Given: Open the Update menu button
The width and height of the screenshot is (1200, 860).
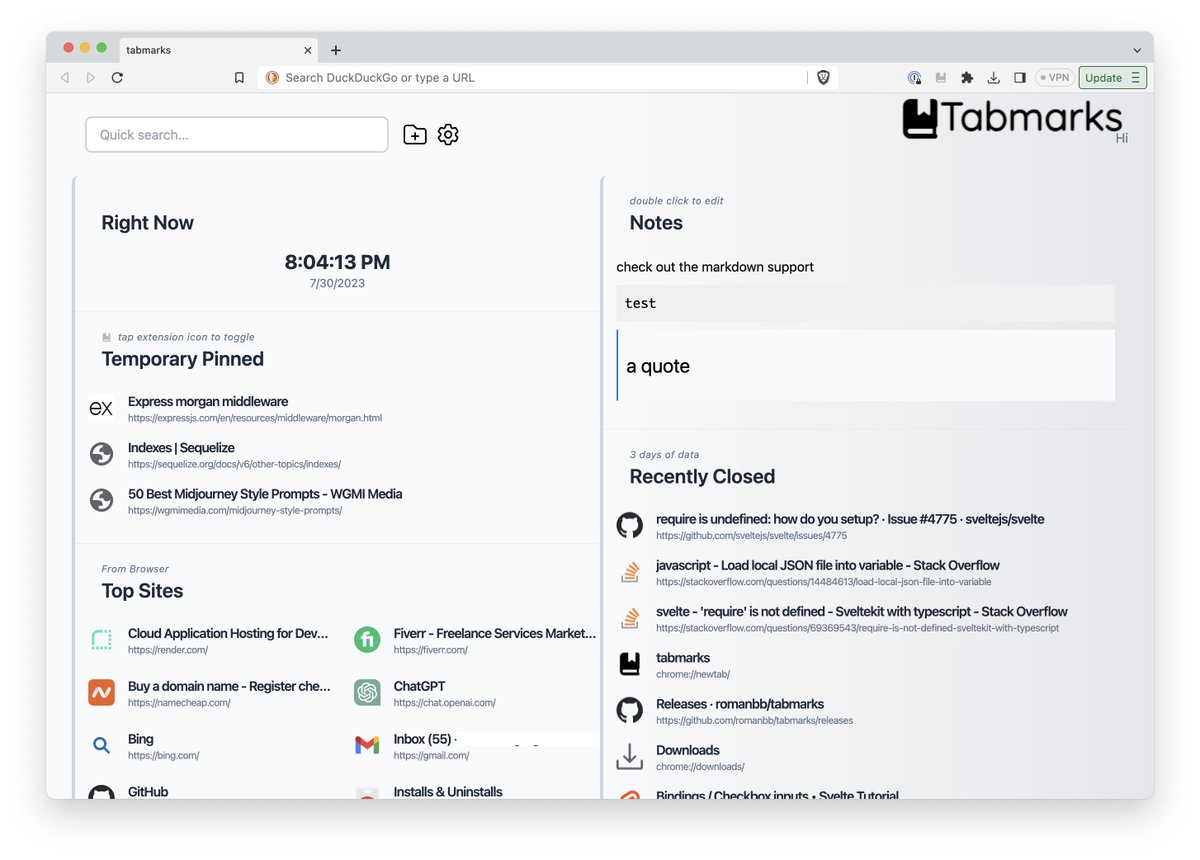Looking at the screenshot, I should pyautogui.click(x=1112, y=78).
